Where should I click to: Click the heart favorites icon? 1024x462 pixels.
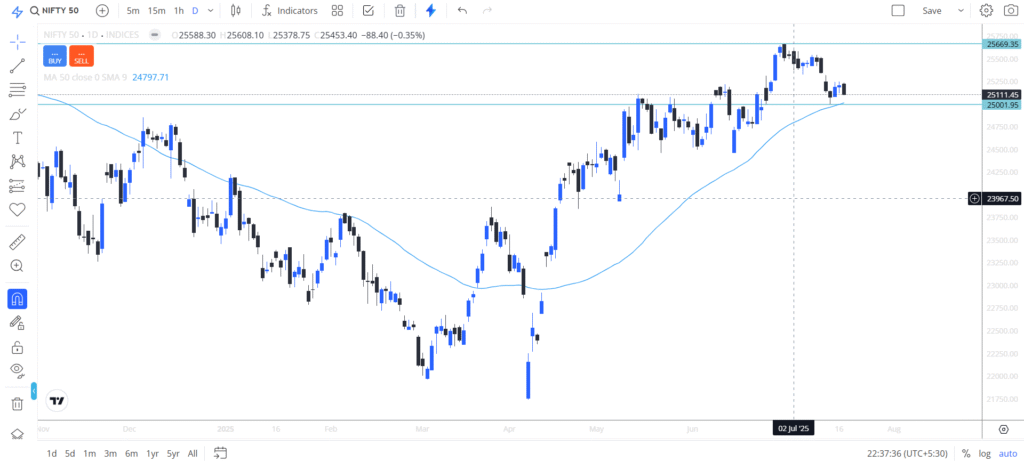(x=17, y=210)
